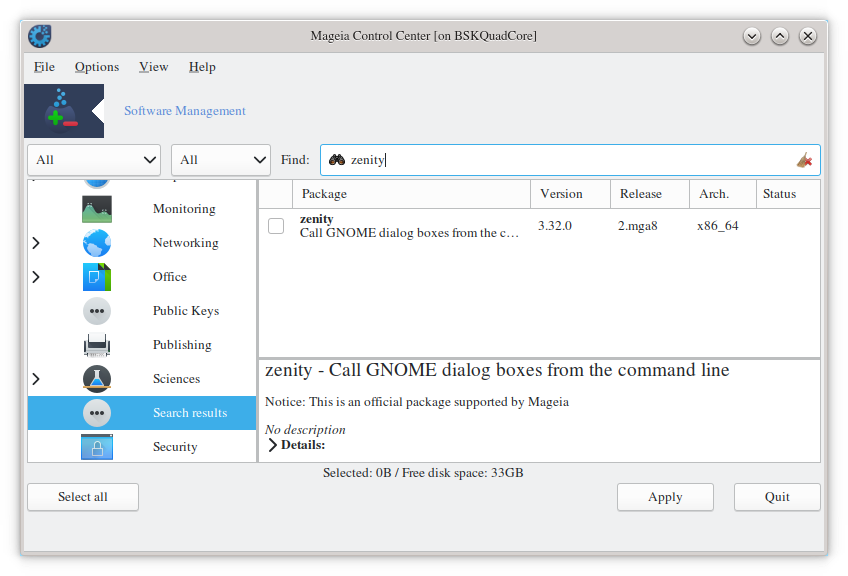Open the Options menu
Image resolution: width=848 pixels, height=576 pixels.
(x=97, y=67)
